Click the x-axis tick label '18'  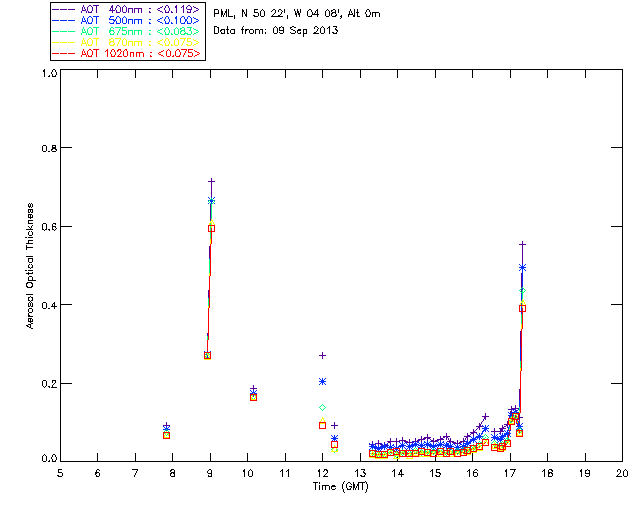(x=547, y=473)
